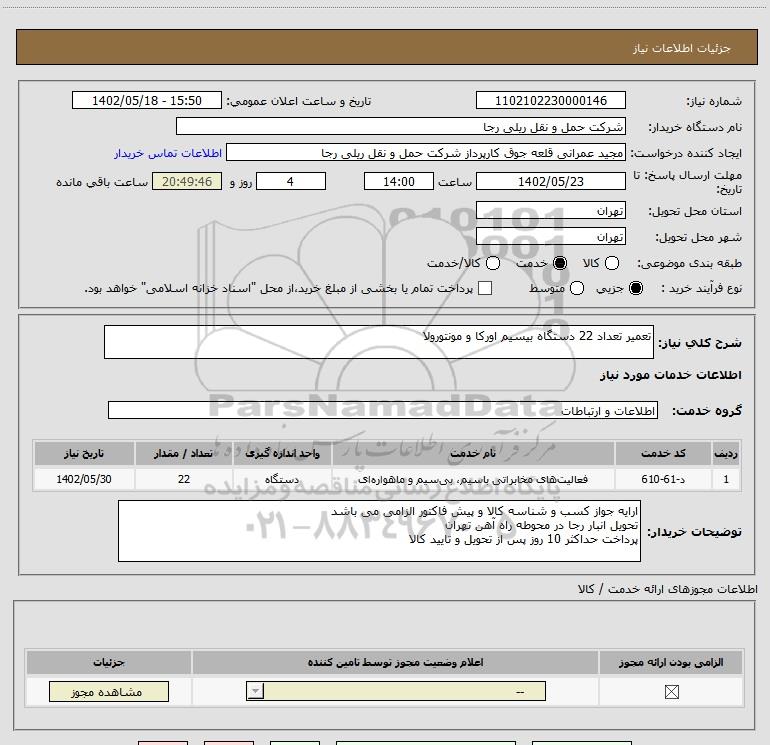
Task: Click the ردیف column header
Action: point(726,453)
